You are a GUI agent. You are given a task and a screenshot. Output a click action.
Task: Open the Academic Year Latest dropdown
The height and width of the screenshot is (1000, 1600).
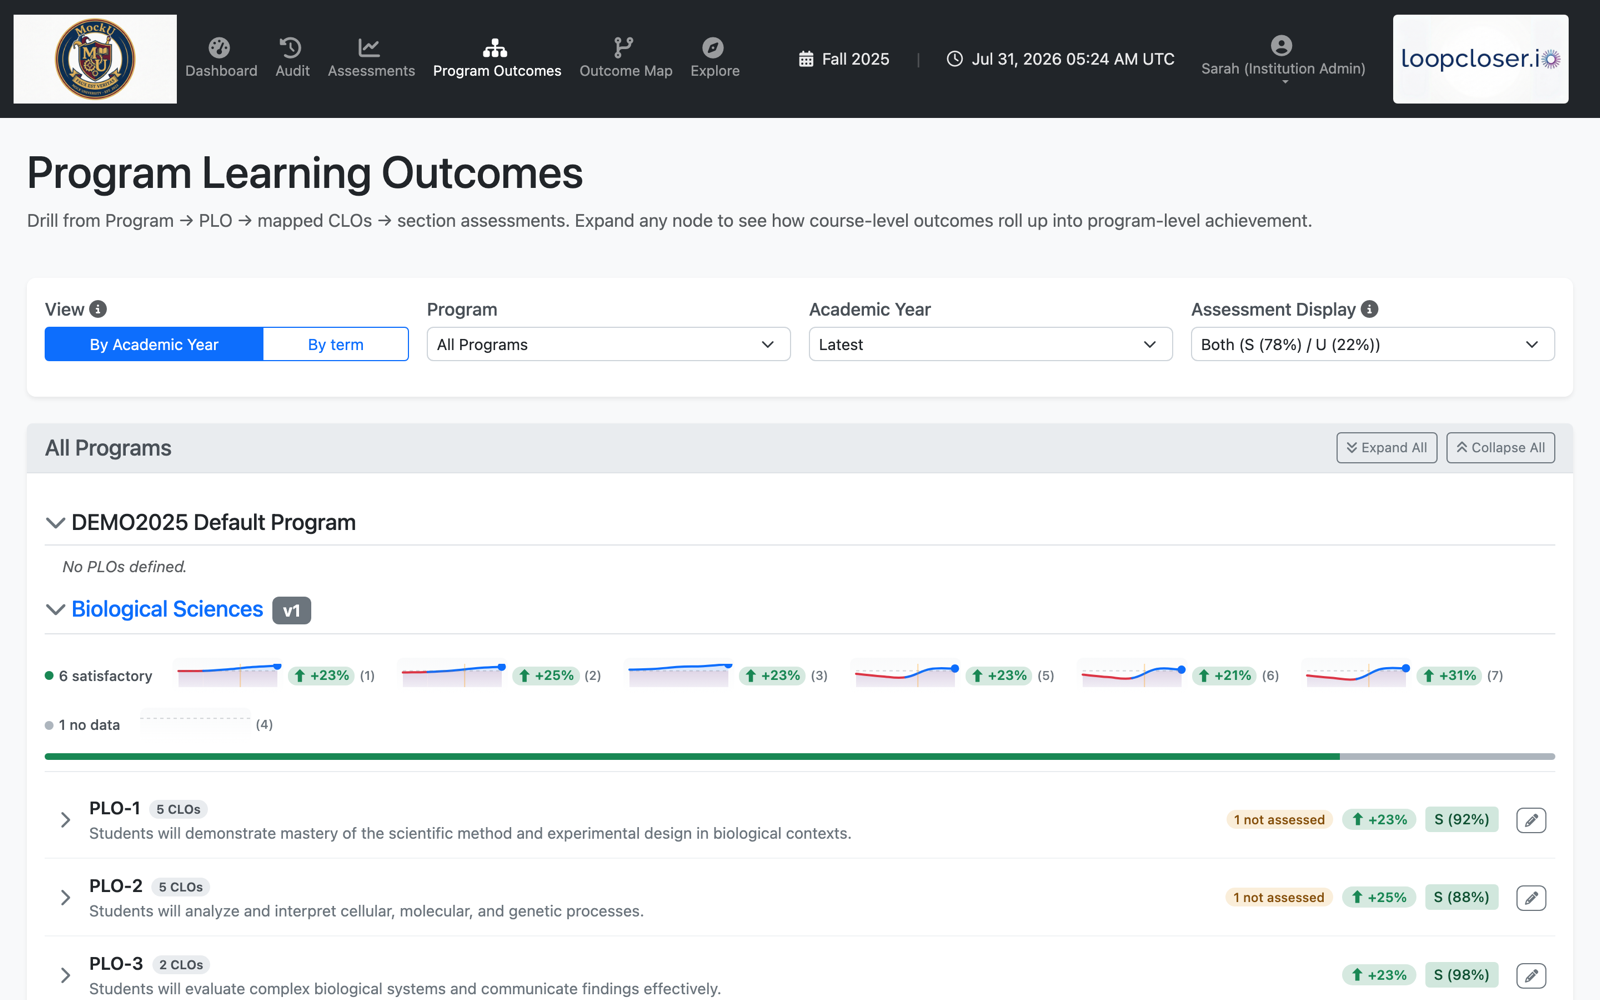pos(990,344)
